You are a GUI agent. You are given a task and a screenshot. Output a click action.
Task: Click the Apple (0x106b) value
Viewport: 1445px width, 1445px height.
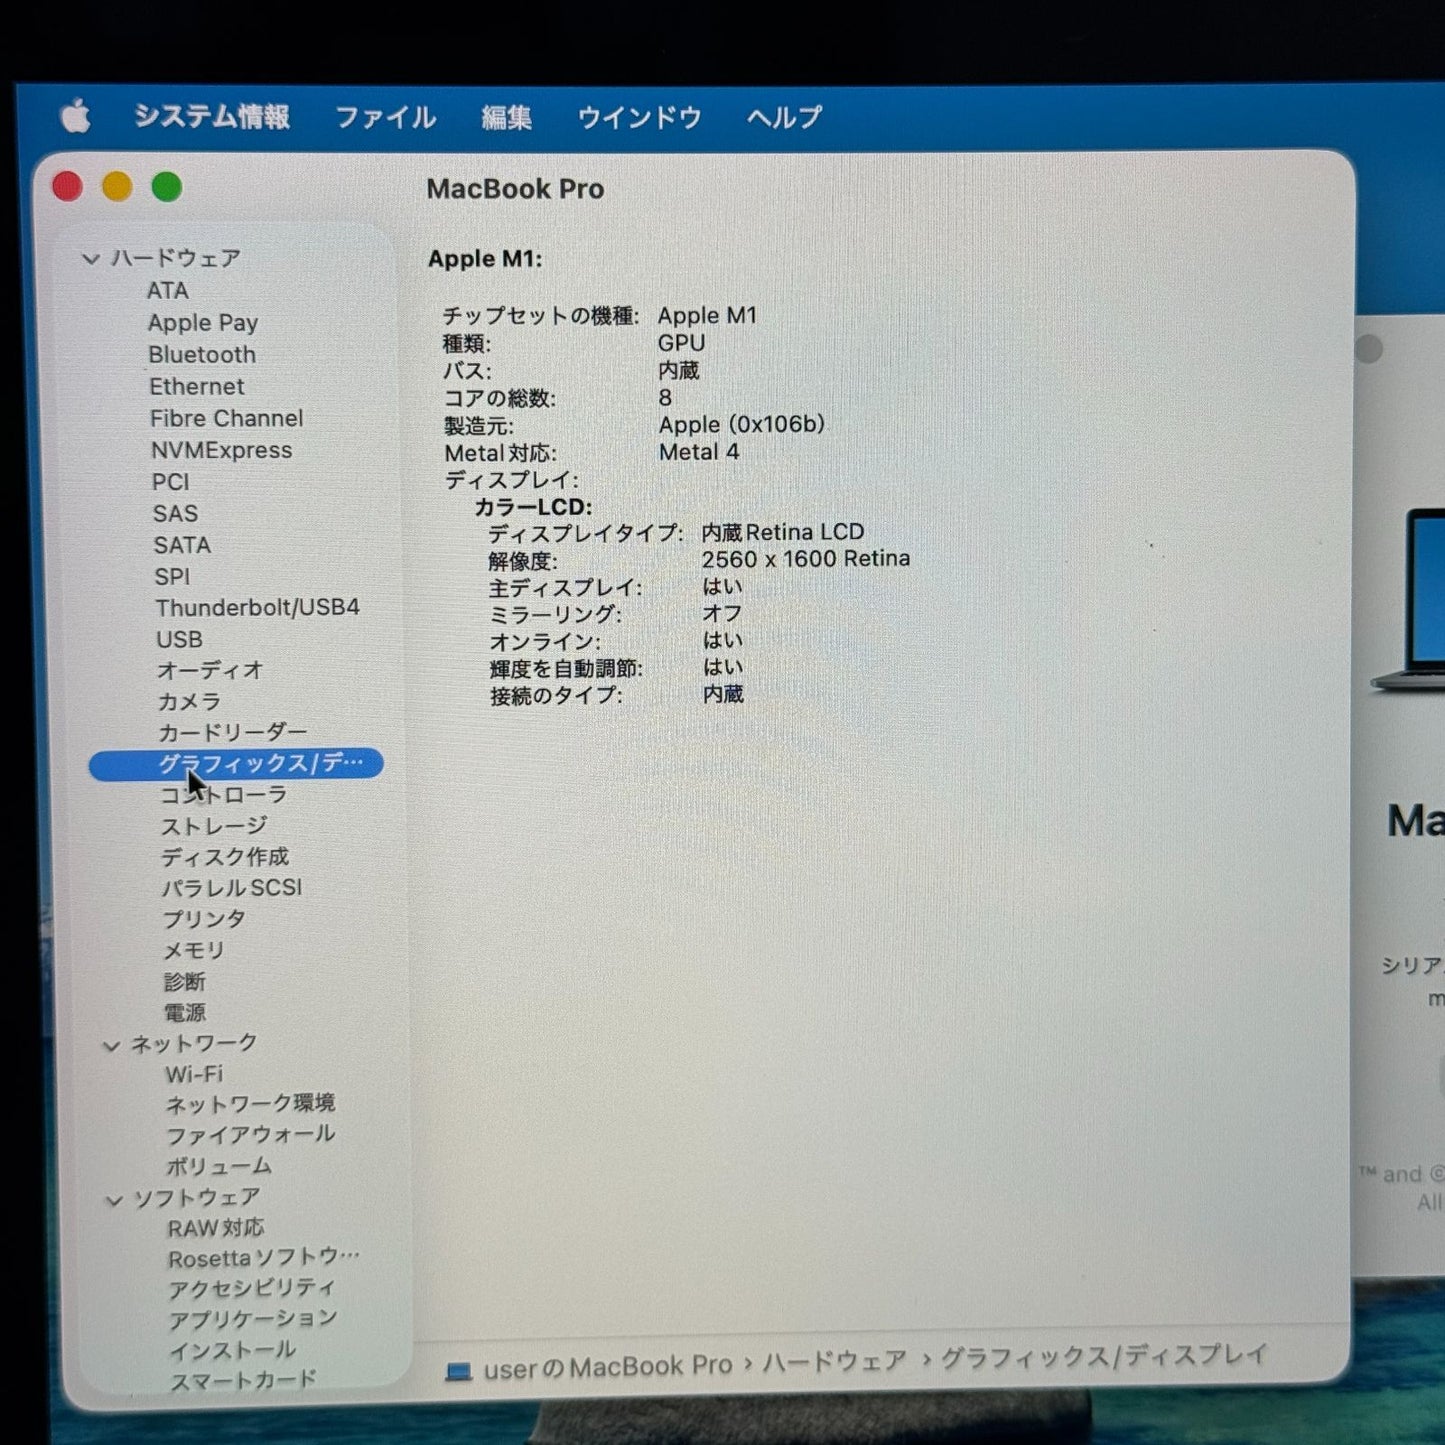pos(742,425)
